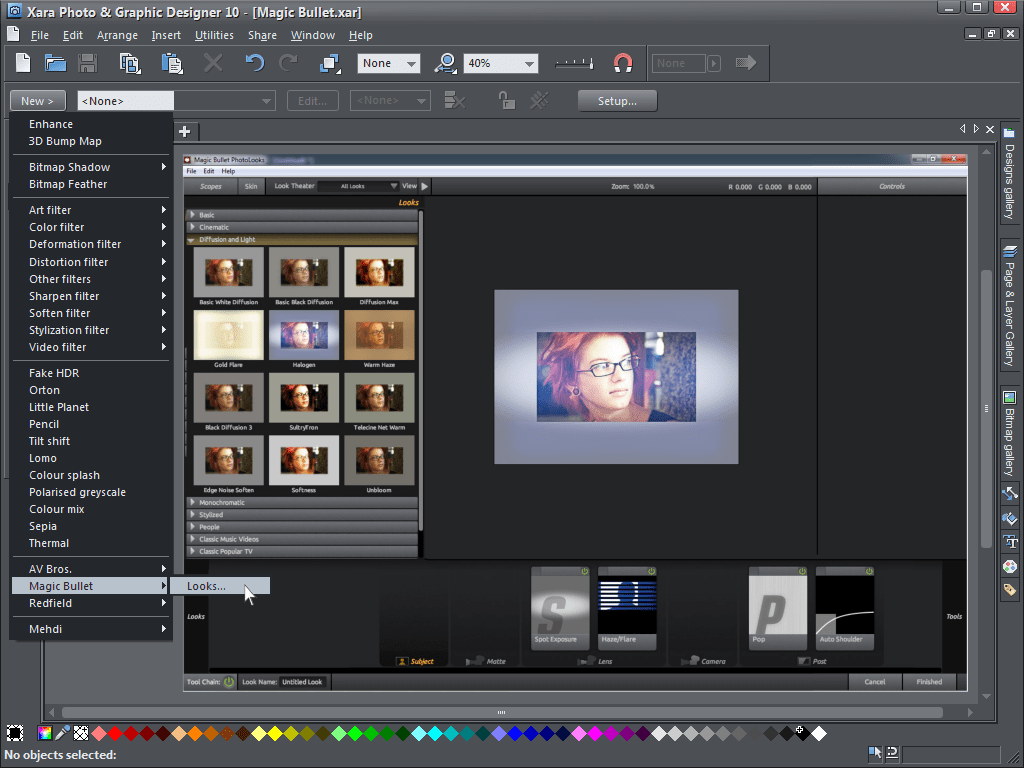Click the blue color swatch
The image size is (1024, 768).
click(x=515, y=733)
